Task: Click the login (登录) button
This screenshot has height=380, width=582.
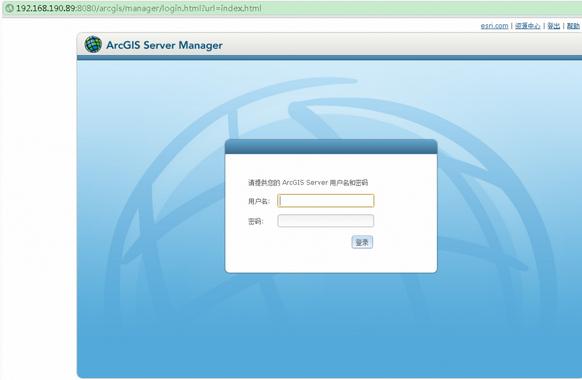Action: pyautogui.click(x=362, y=242)
